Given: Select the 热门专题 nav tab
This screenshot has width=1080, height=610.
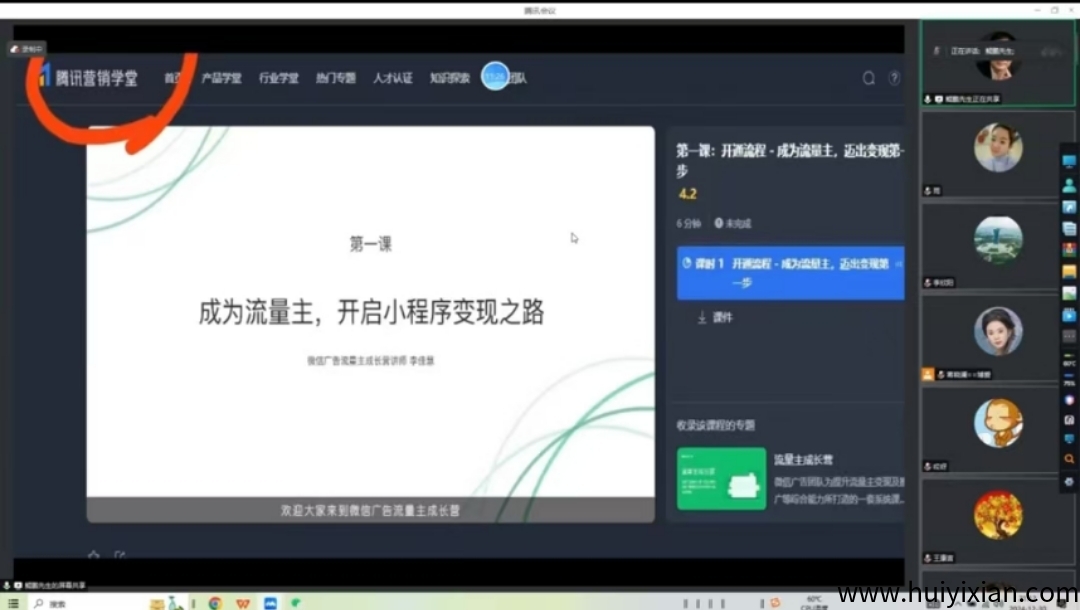Looking at the screenshot, I should [335, 78].
